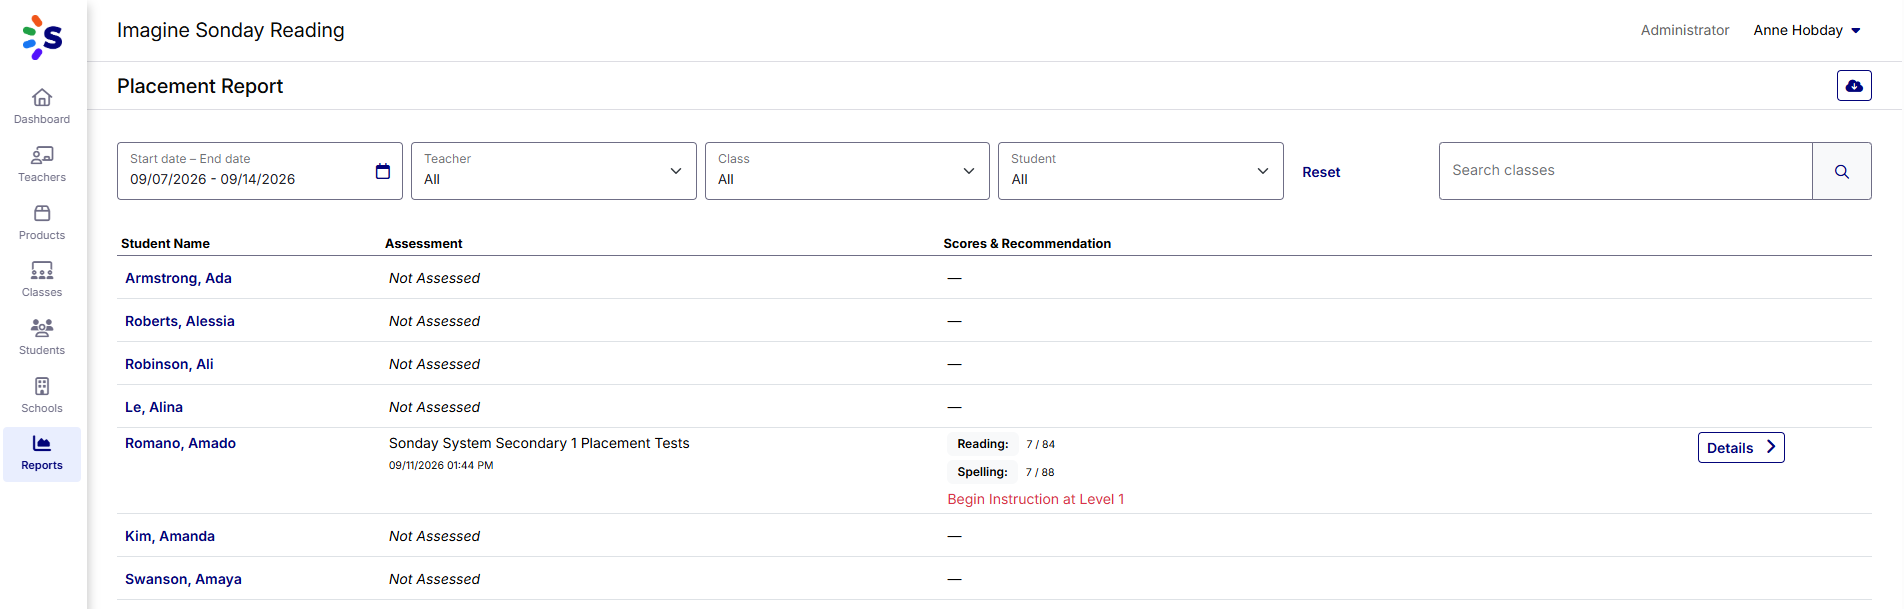Open the Students sidebar icon

click(x=42, y=328)
